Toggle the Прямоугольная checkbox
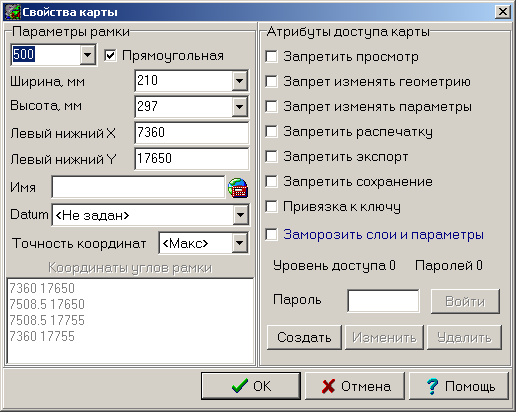Viewport: 516px width, 412px height. [110, 55]
